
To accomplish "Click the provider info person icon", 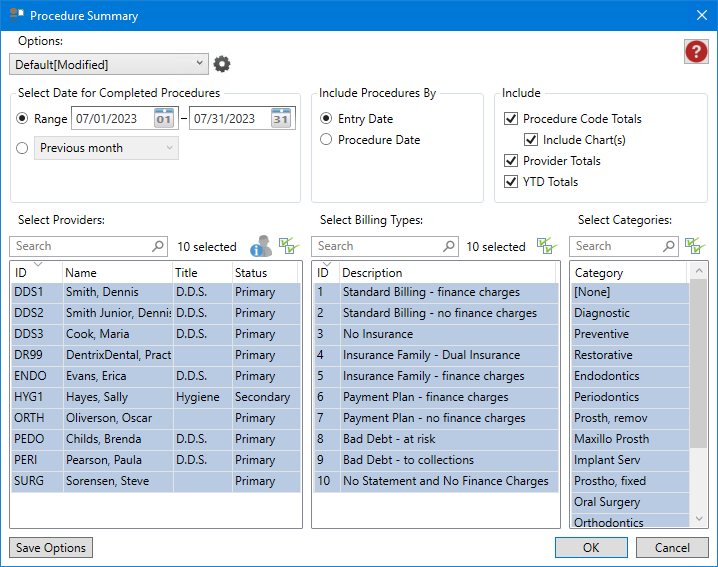I will (261, 246).
